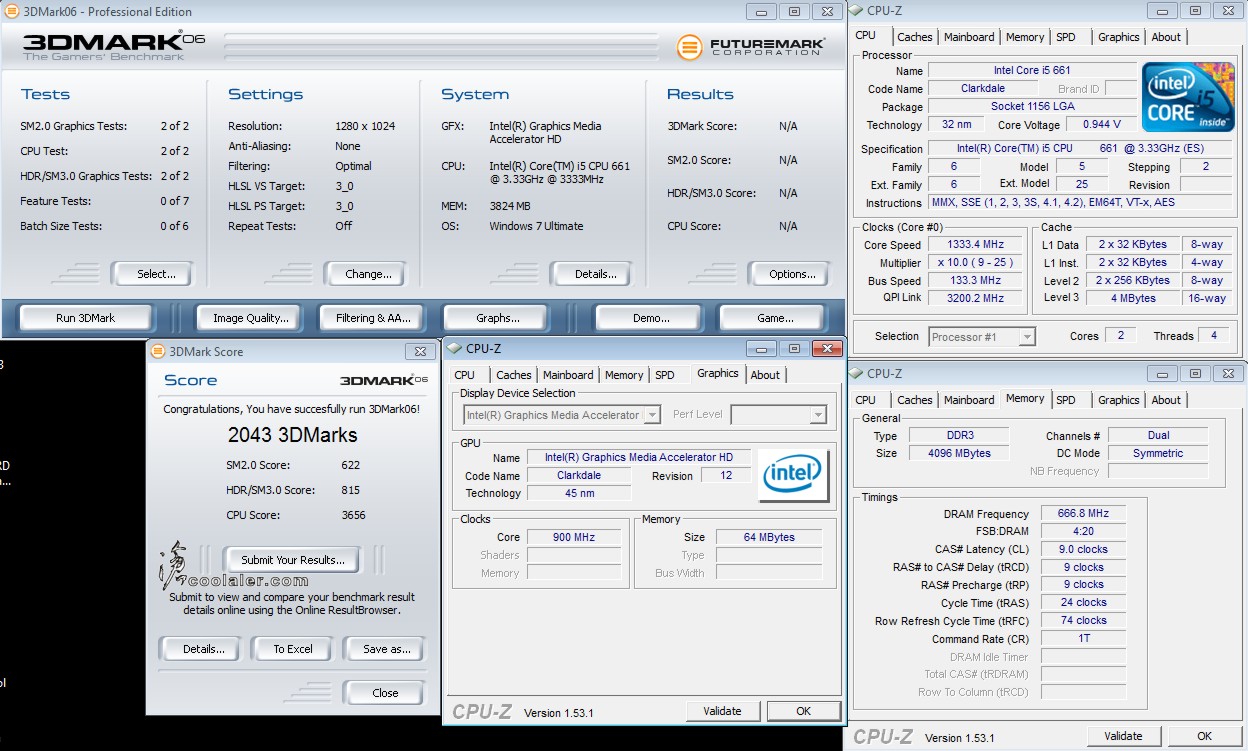The image size is (1248, 751).
Task: Click the Intel logo in Graphics CPU-Z window
Action: click(794, 476)
